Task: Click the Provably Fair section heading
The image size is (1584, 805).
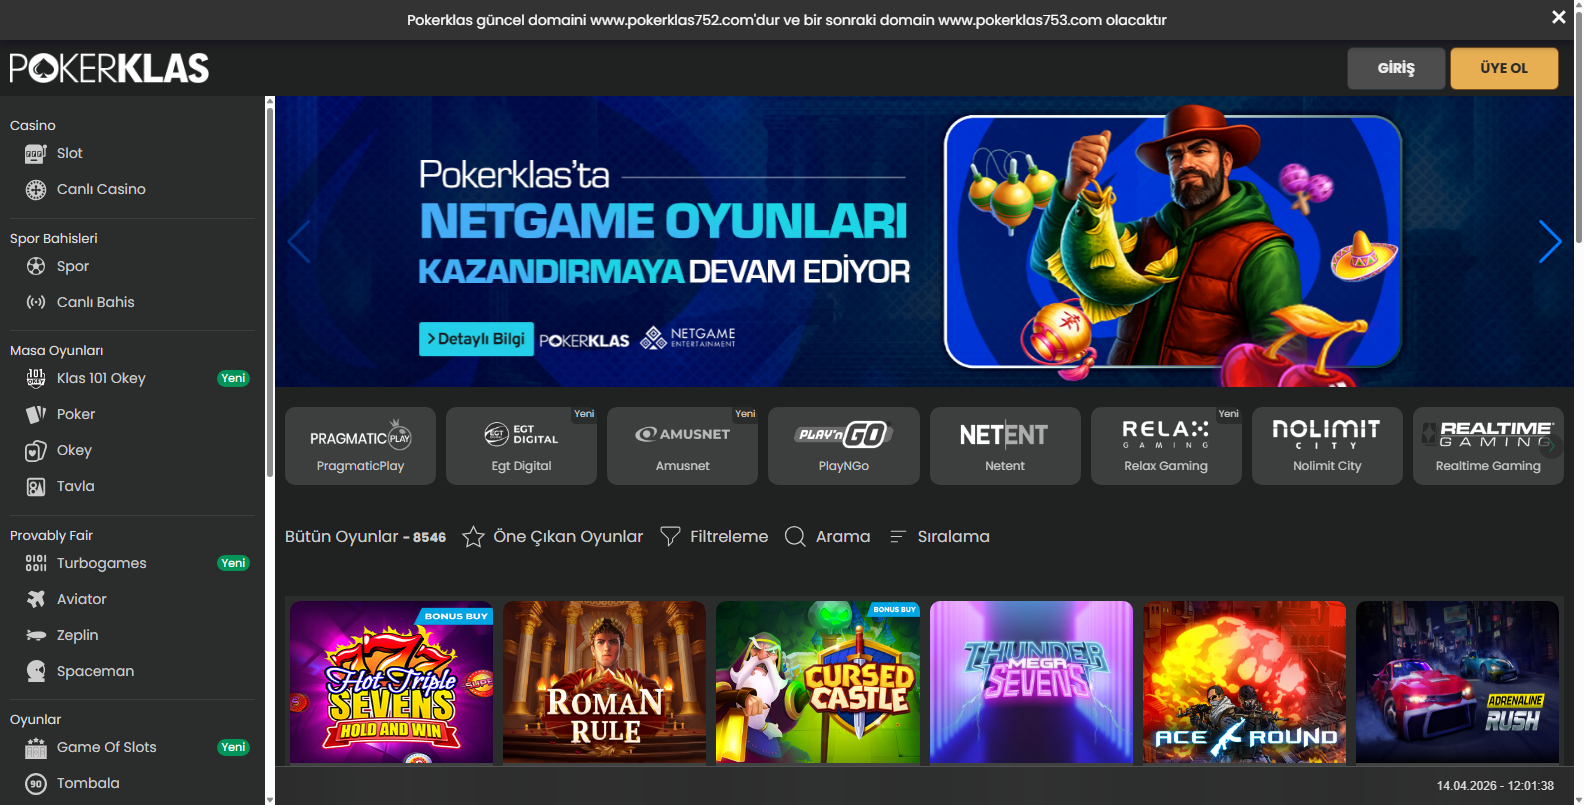Action: pos(51,536)
